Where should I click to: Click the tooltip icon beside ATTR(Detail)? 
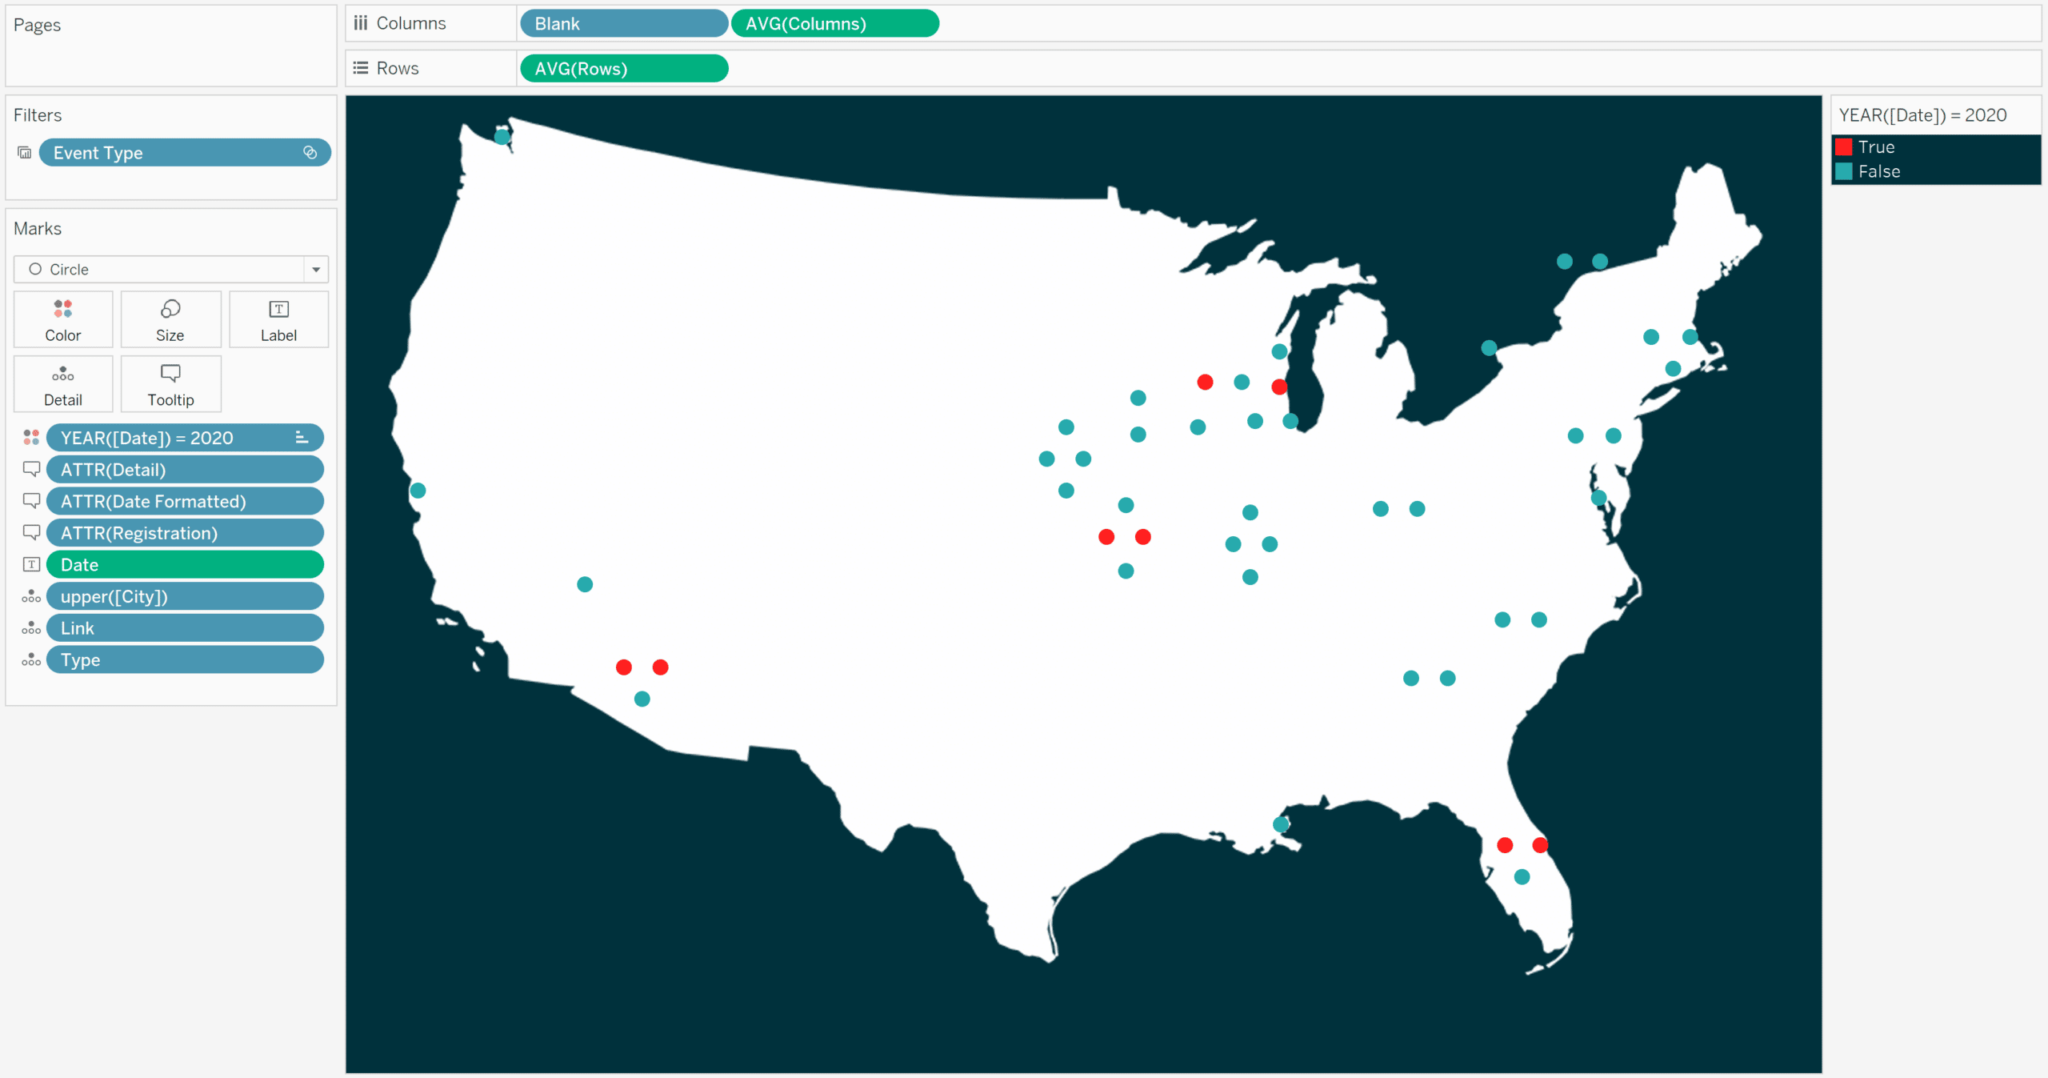[31, 469]
